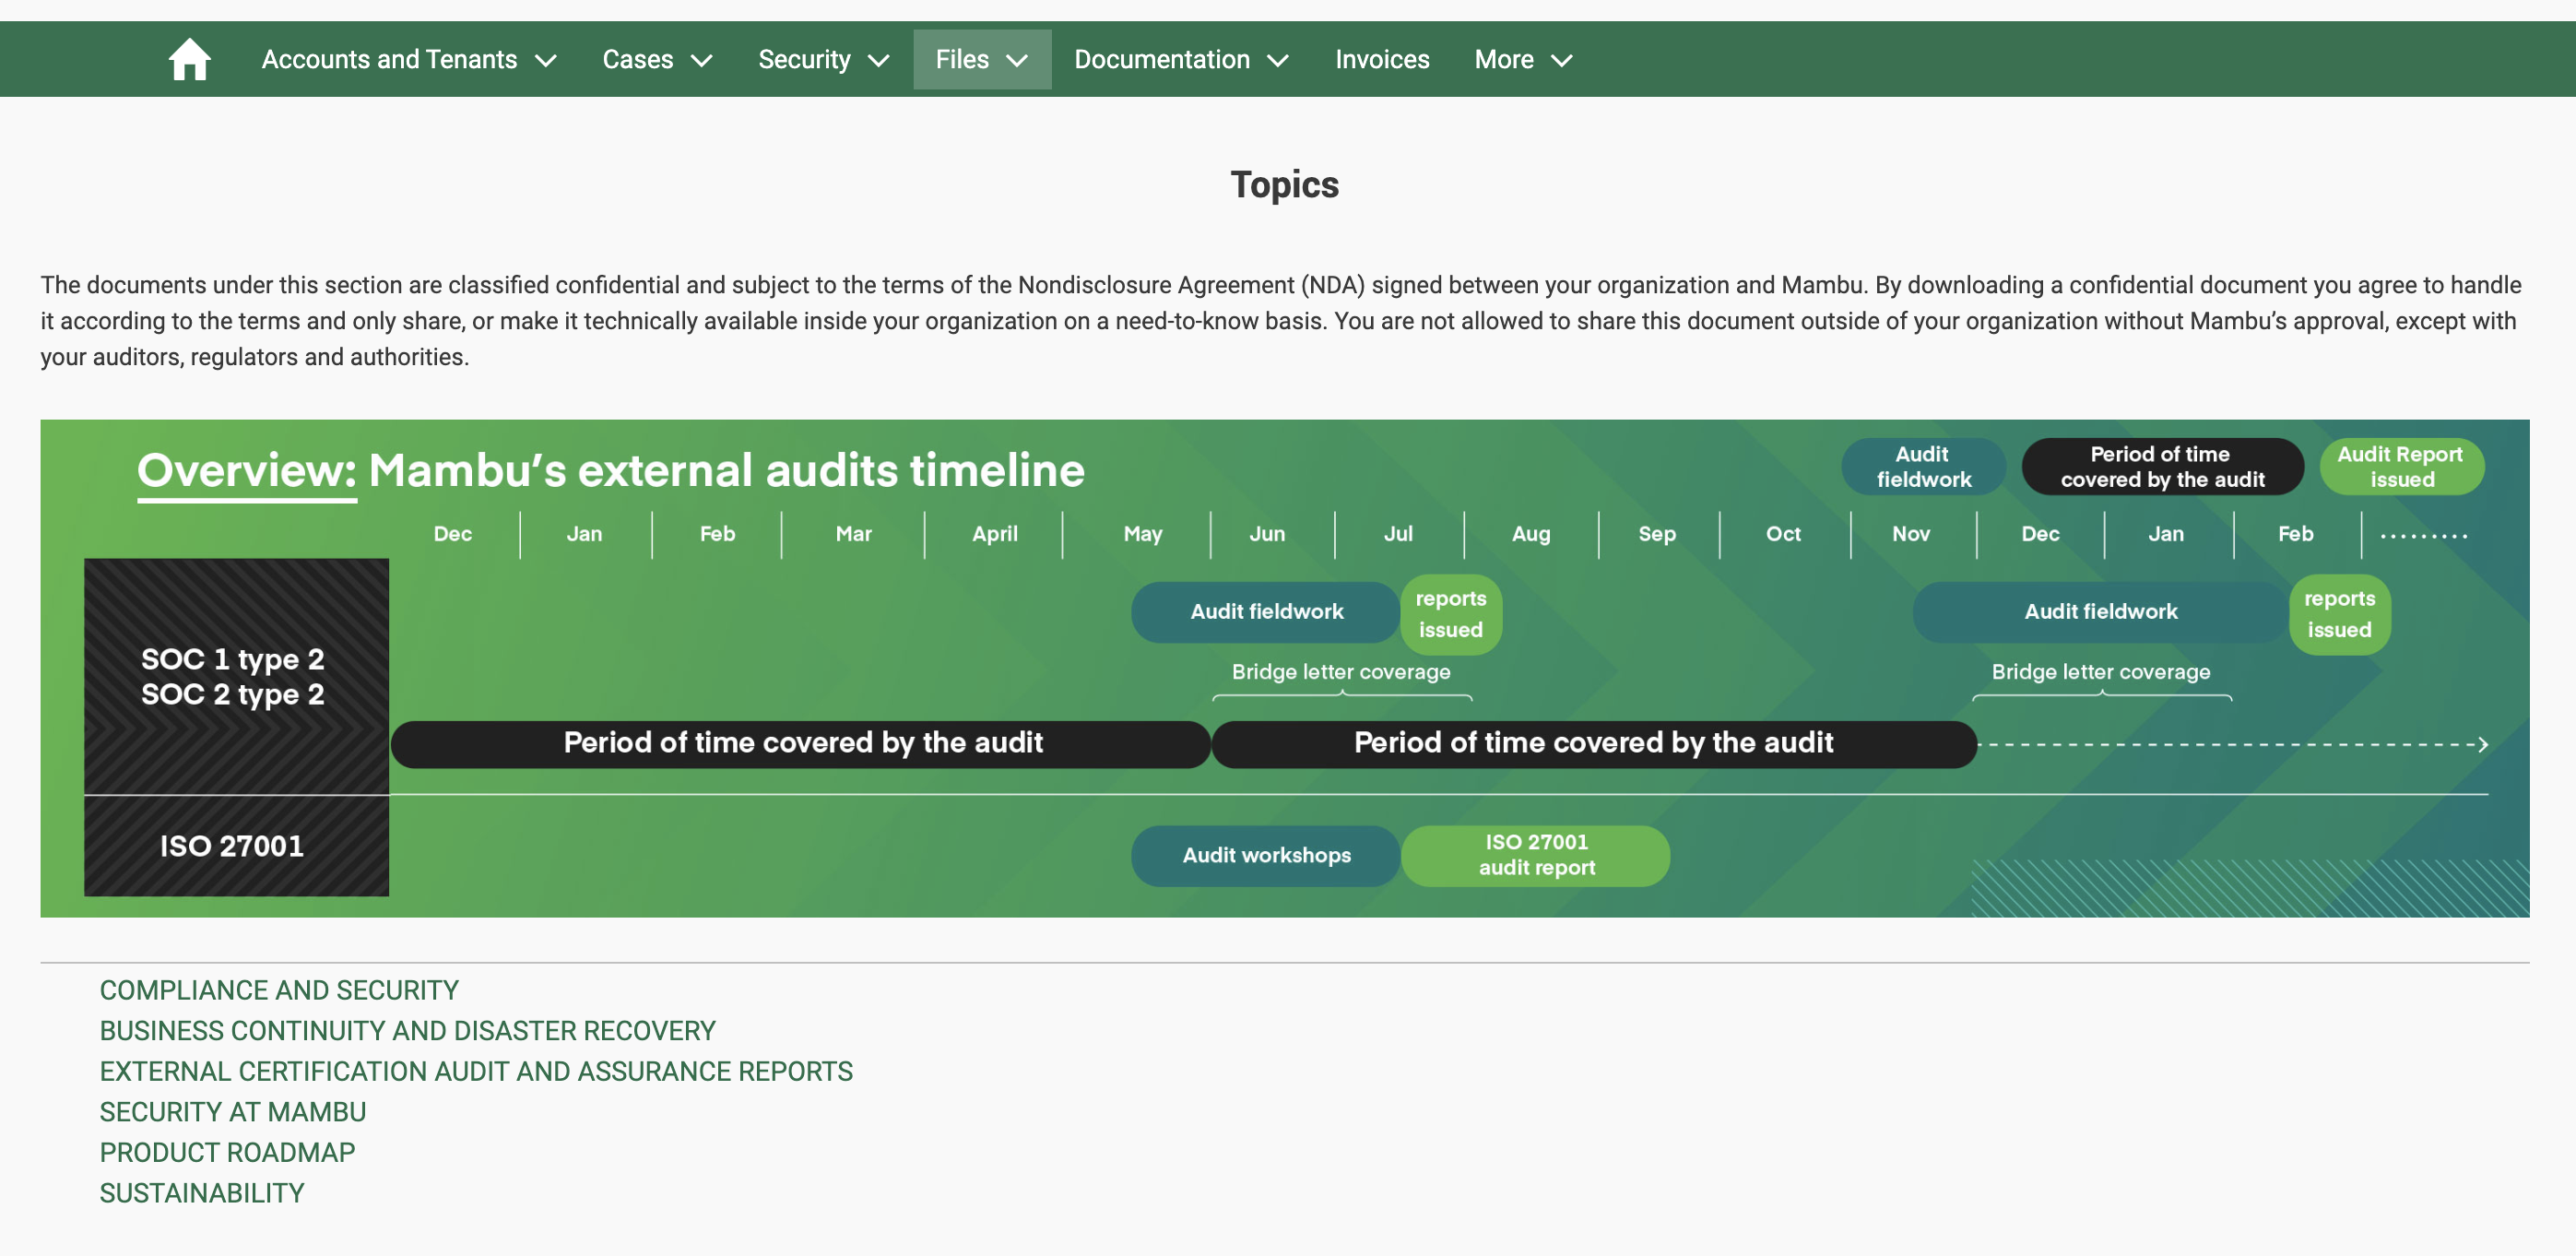
Task: Open the Product Roadmap topic
Action: tap(227, 1152)
